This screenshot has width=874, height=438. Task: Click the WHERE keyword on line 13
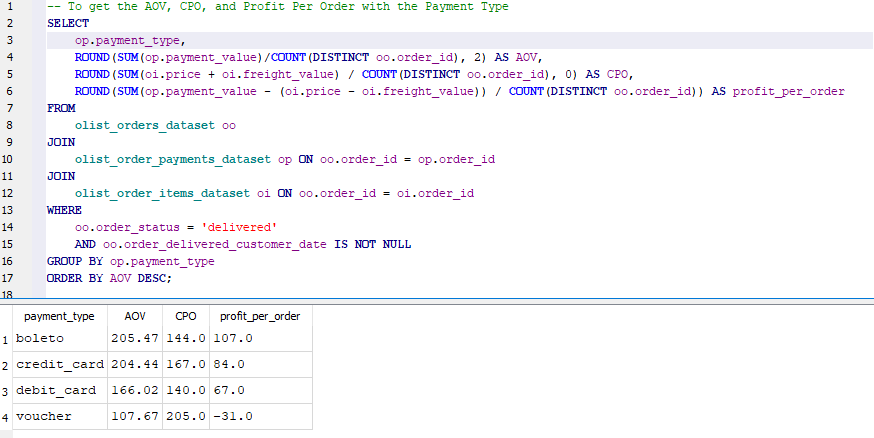pos(64,210)
